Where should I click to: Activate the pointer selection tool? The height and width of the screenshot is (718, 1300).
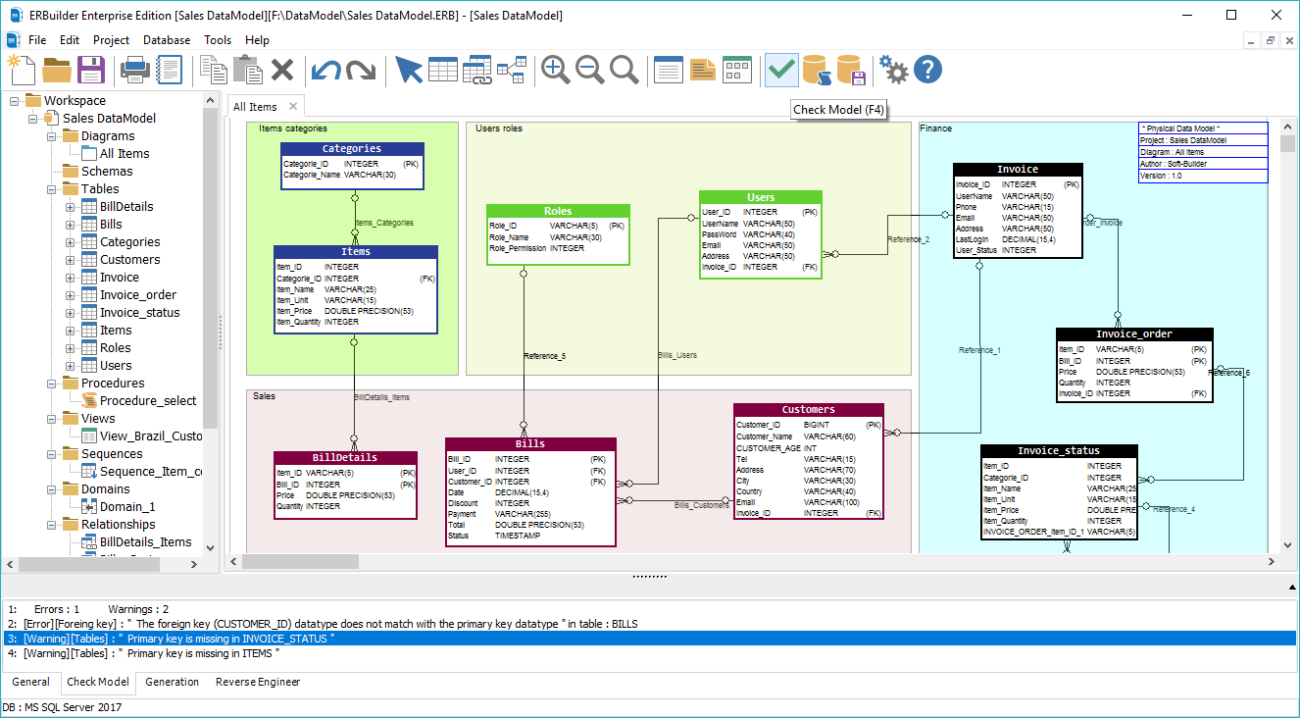coord(410,70)
